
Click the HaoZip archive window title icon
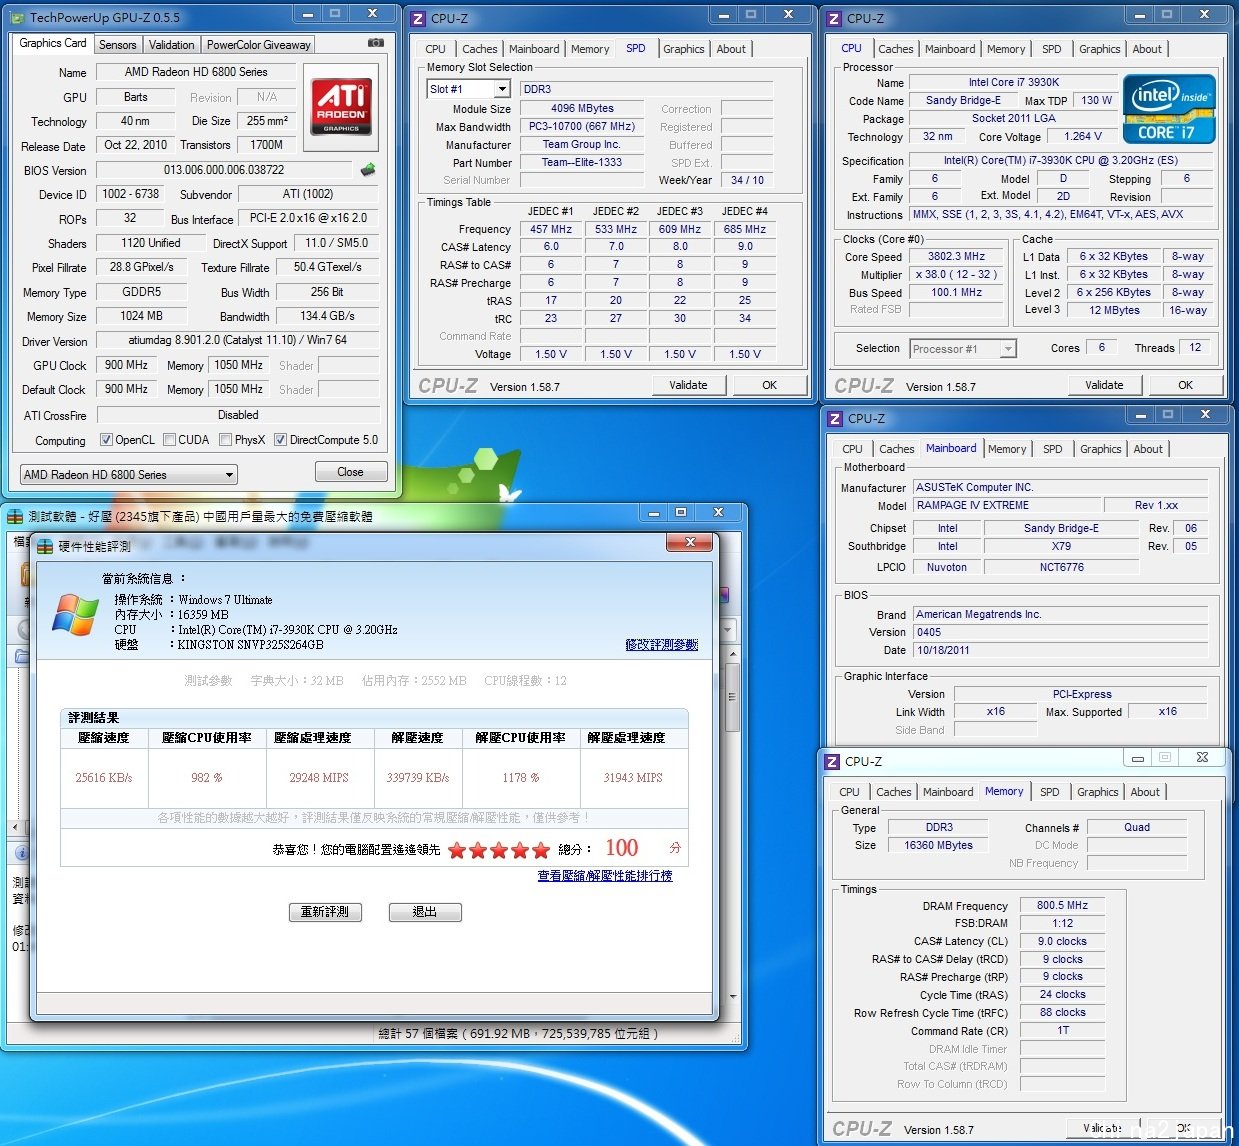point(16,516)
